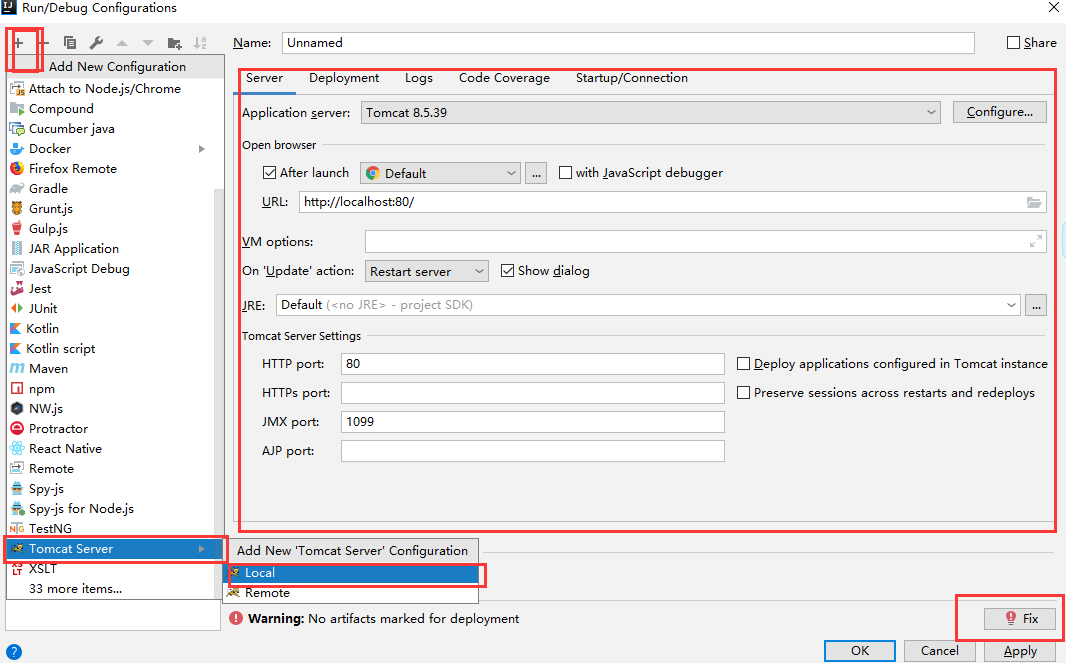
Task: Open the Default browser dropdown
Action: coord(441,173)
